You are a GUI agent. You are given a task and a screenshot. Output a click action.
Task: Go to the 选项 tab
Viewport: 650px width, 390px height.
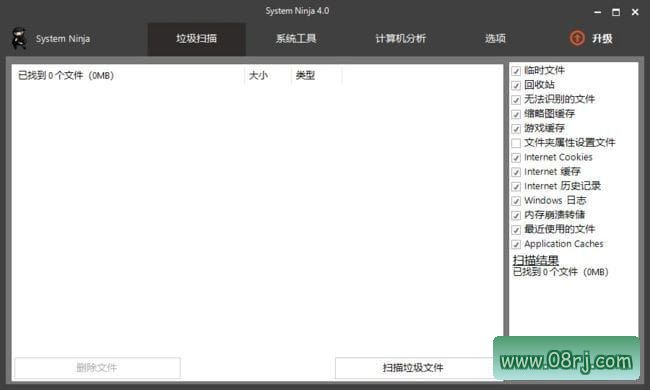click(495, 39)
